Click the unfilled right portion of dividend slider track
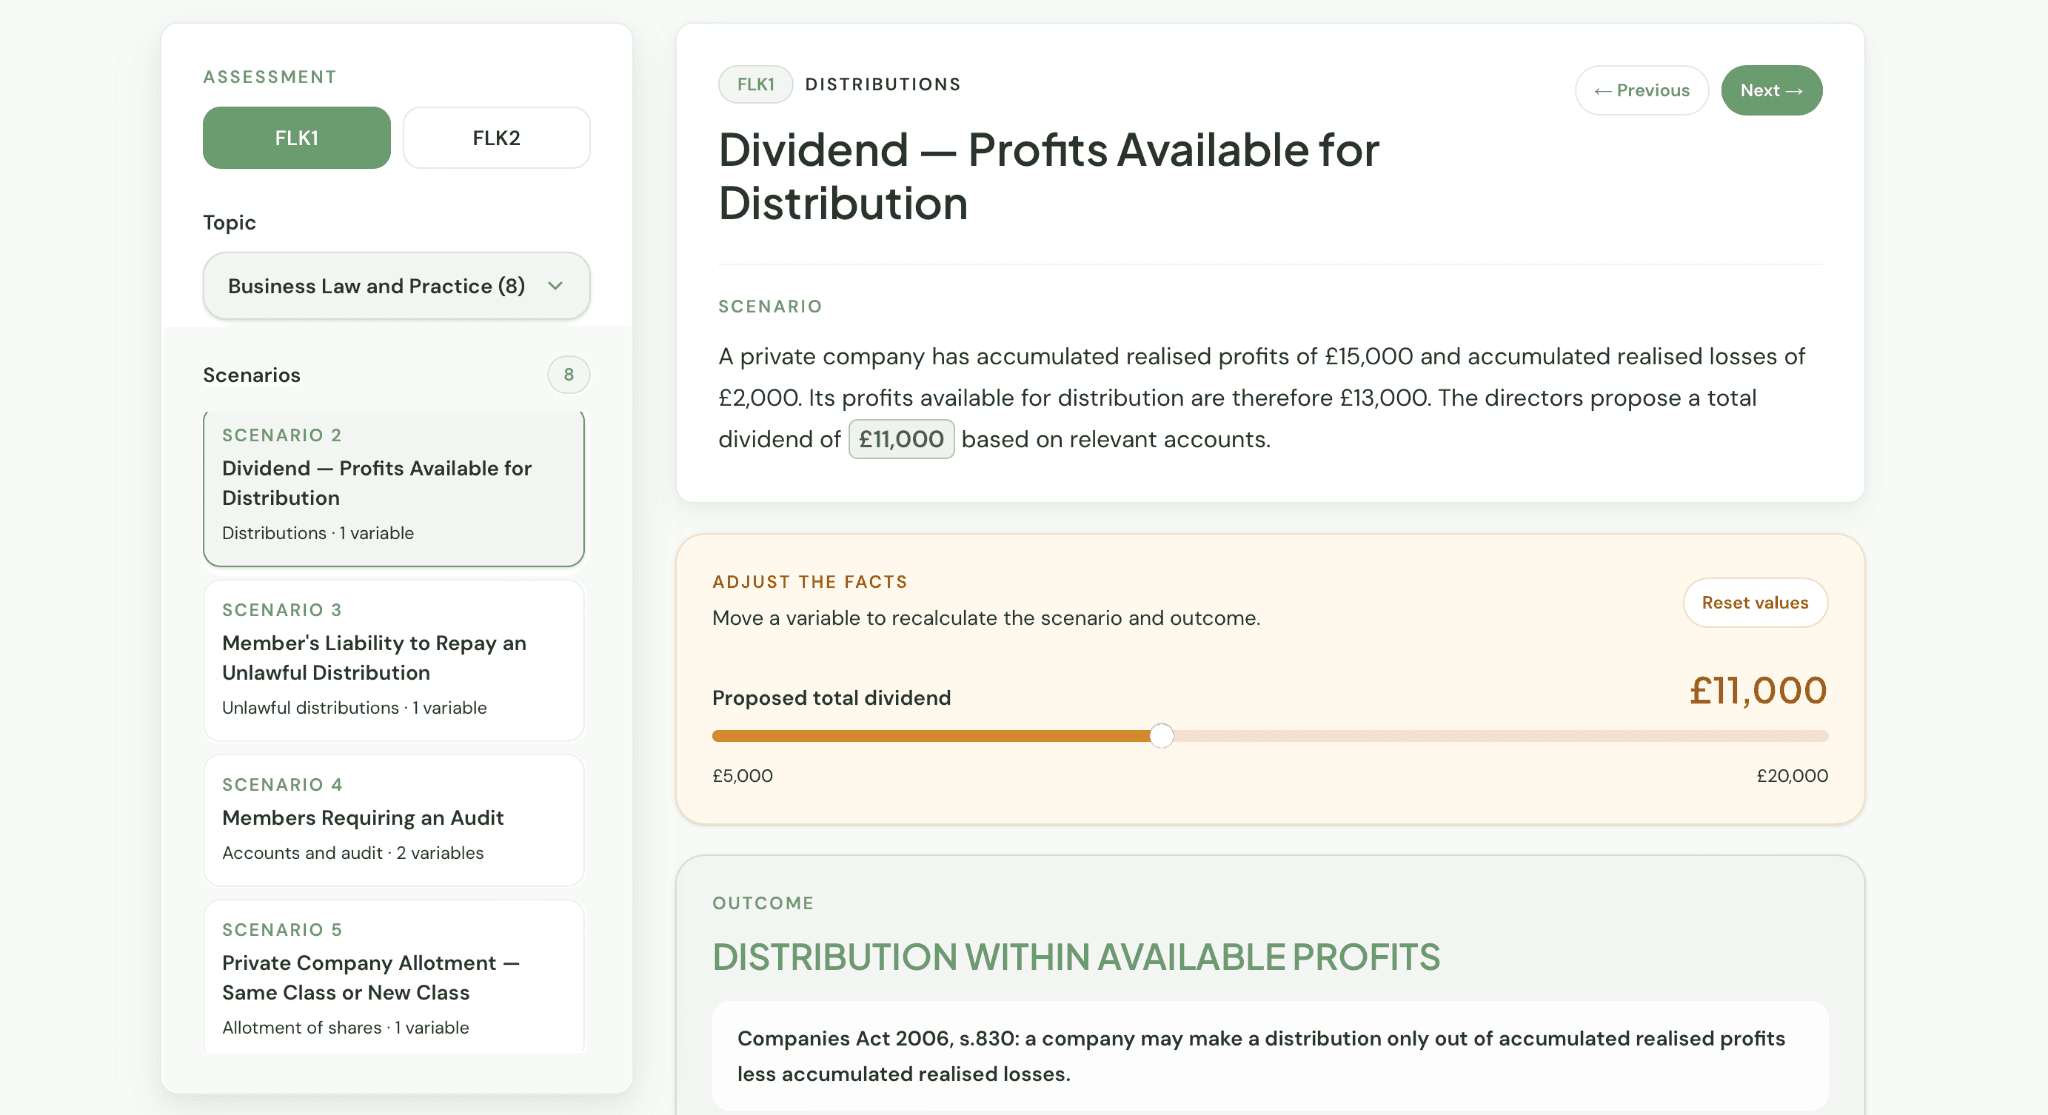The width and height of the screenshot is (2048, 1115). pyautogui.click(x=1500, y=736)
